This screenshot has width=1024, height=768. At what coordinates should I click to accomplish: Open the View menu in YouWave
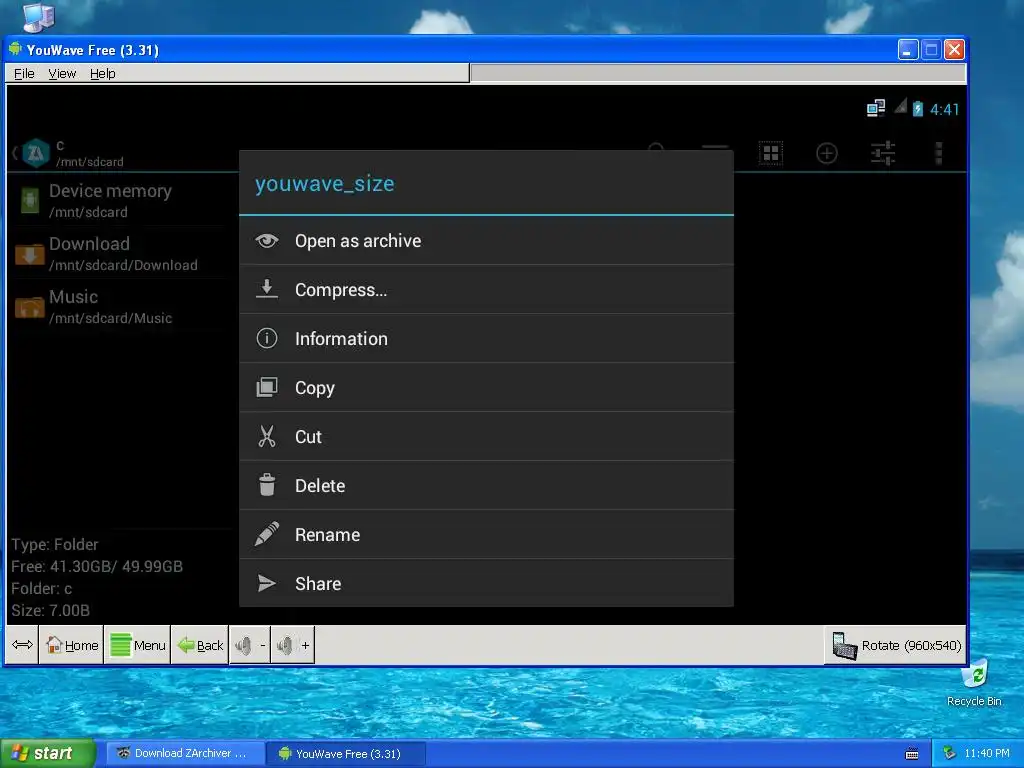coord(62,74)
